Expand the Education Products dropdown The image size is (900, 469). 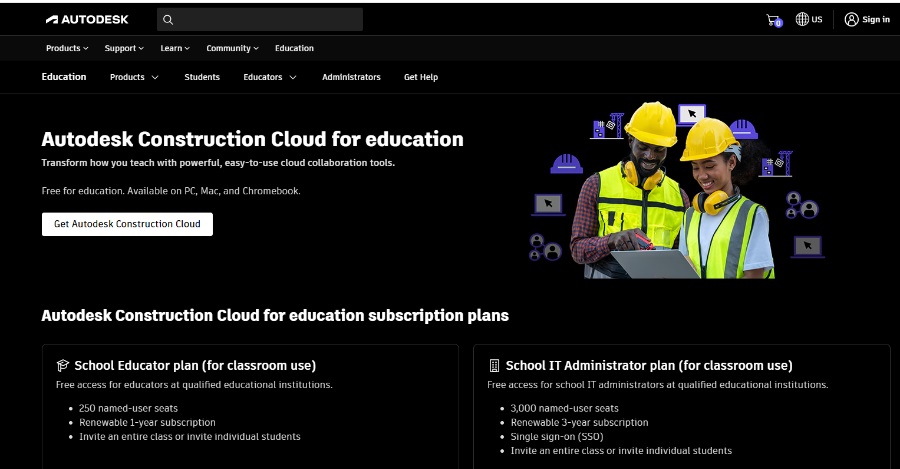(x=134, y=77)
